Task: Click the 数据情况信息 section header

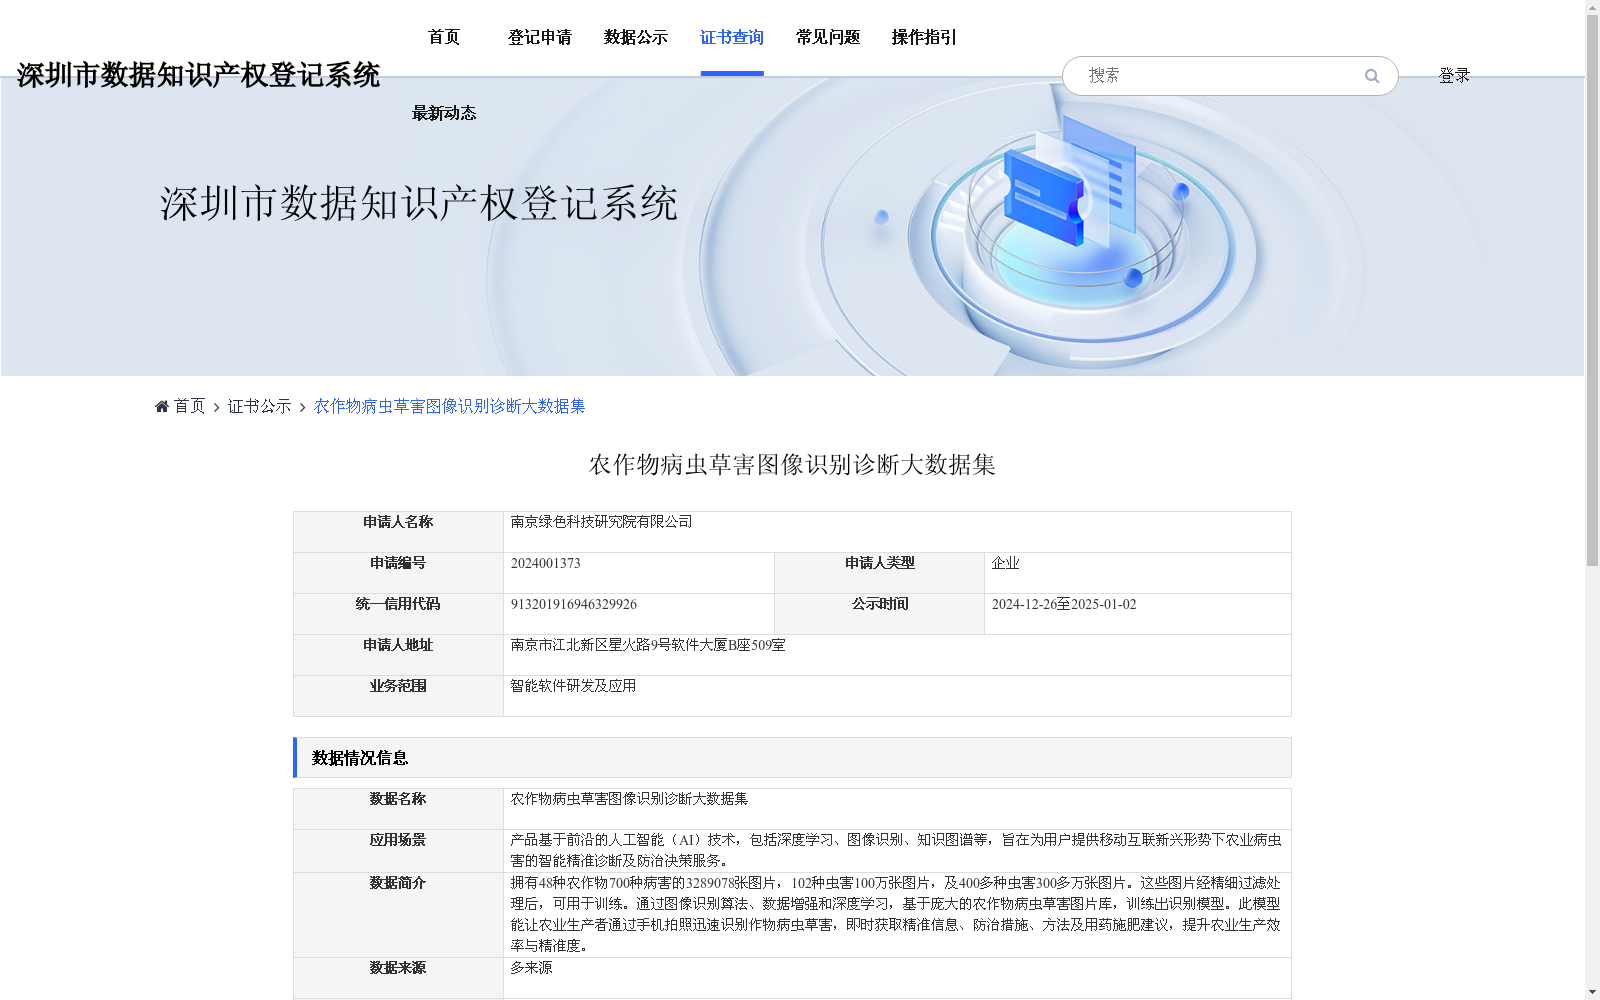Action: pyautogui.click(x=358, y=758)
